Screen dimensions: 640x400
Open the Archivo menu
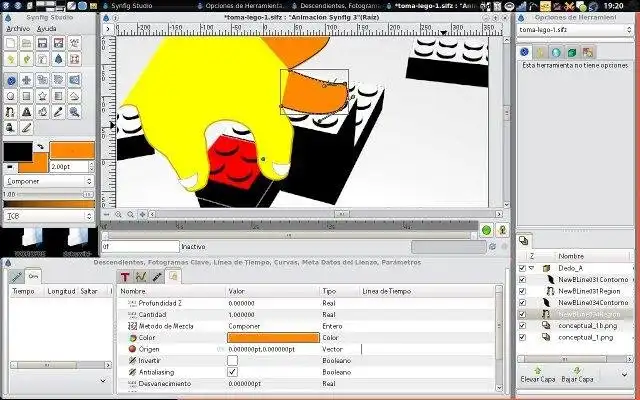point(18,29)
